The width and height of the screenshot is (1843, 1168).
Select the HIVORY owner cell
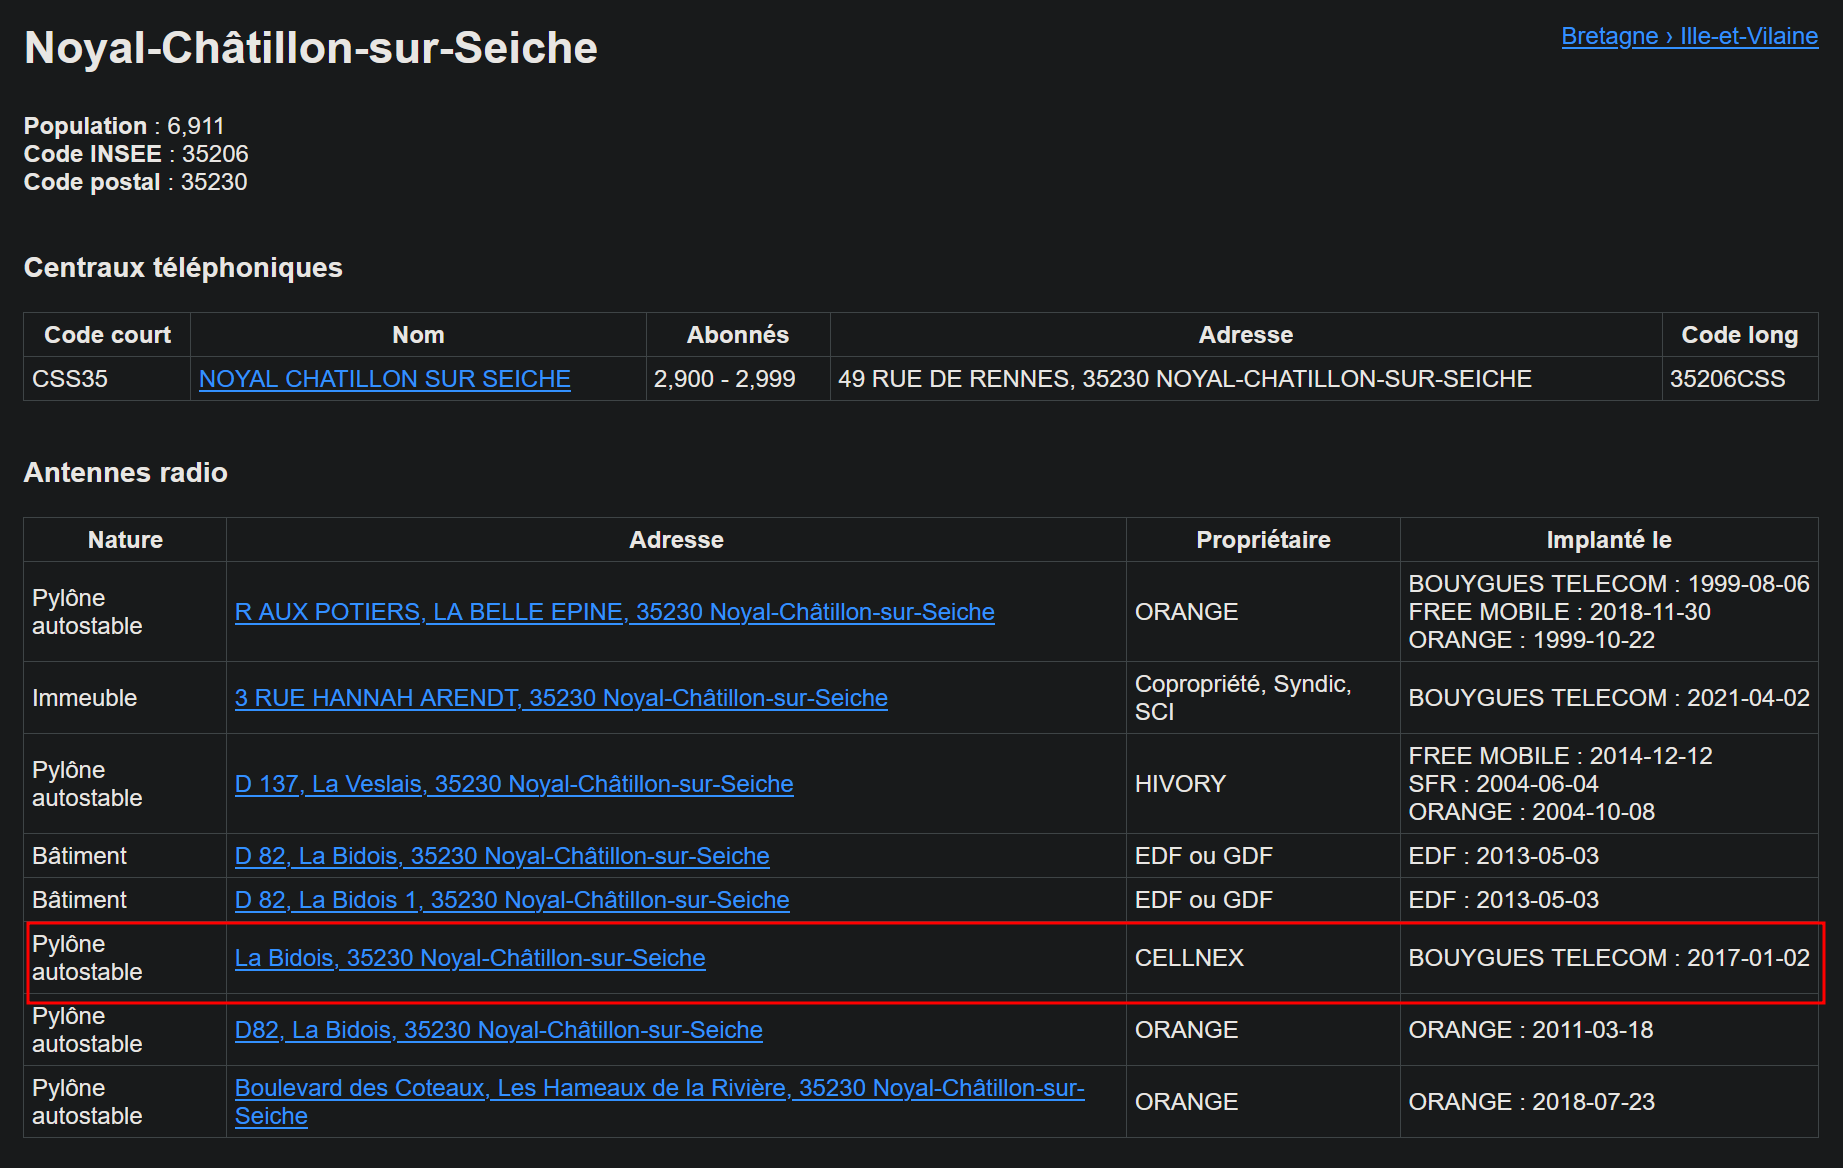point(1263,784)
